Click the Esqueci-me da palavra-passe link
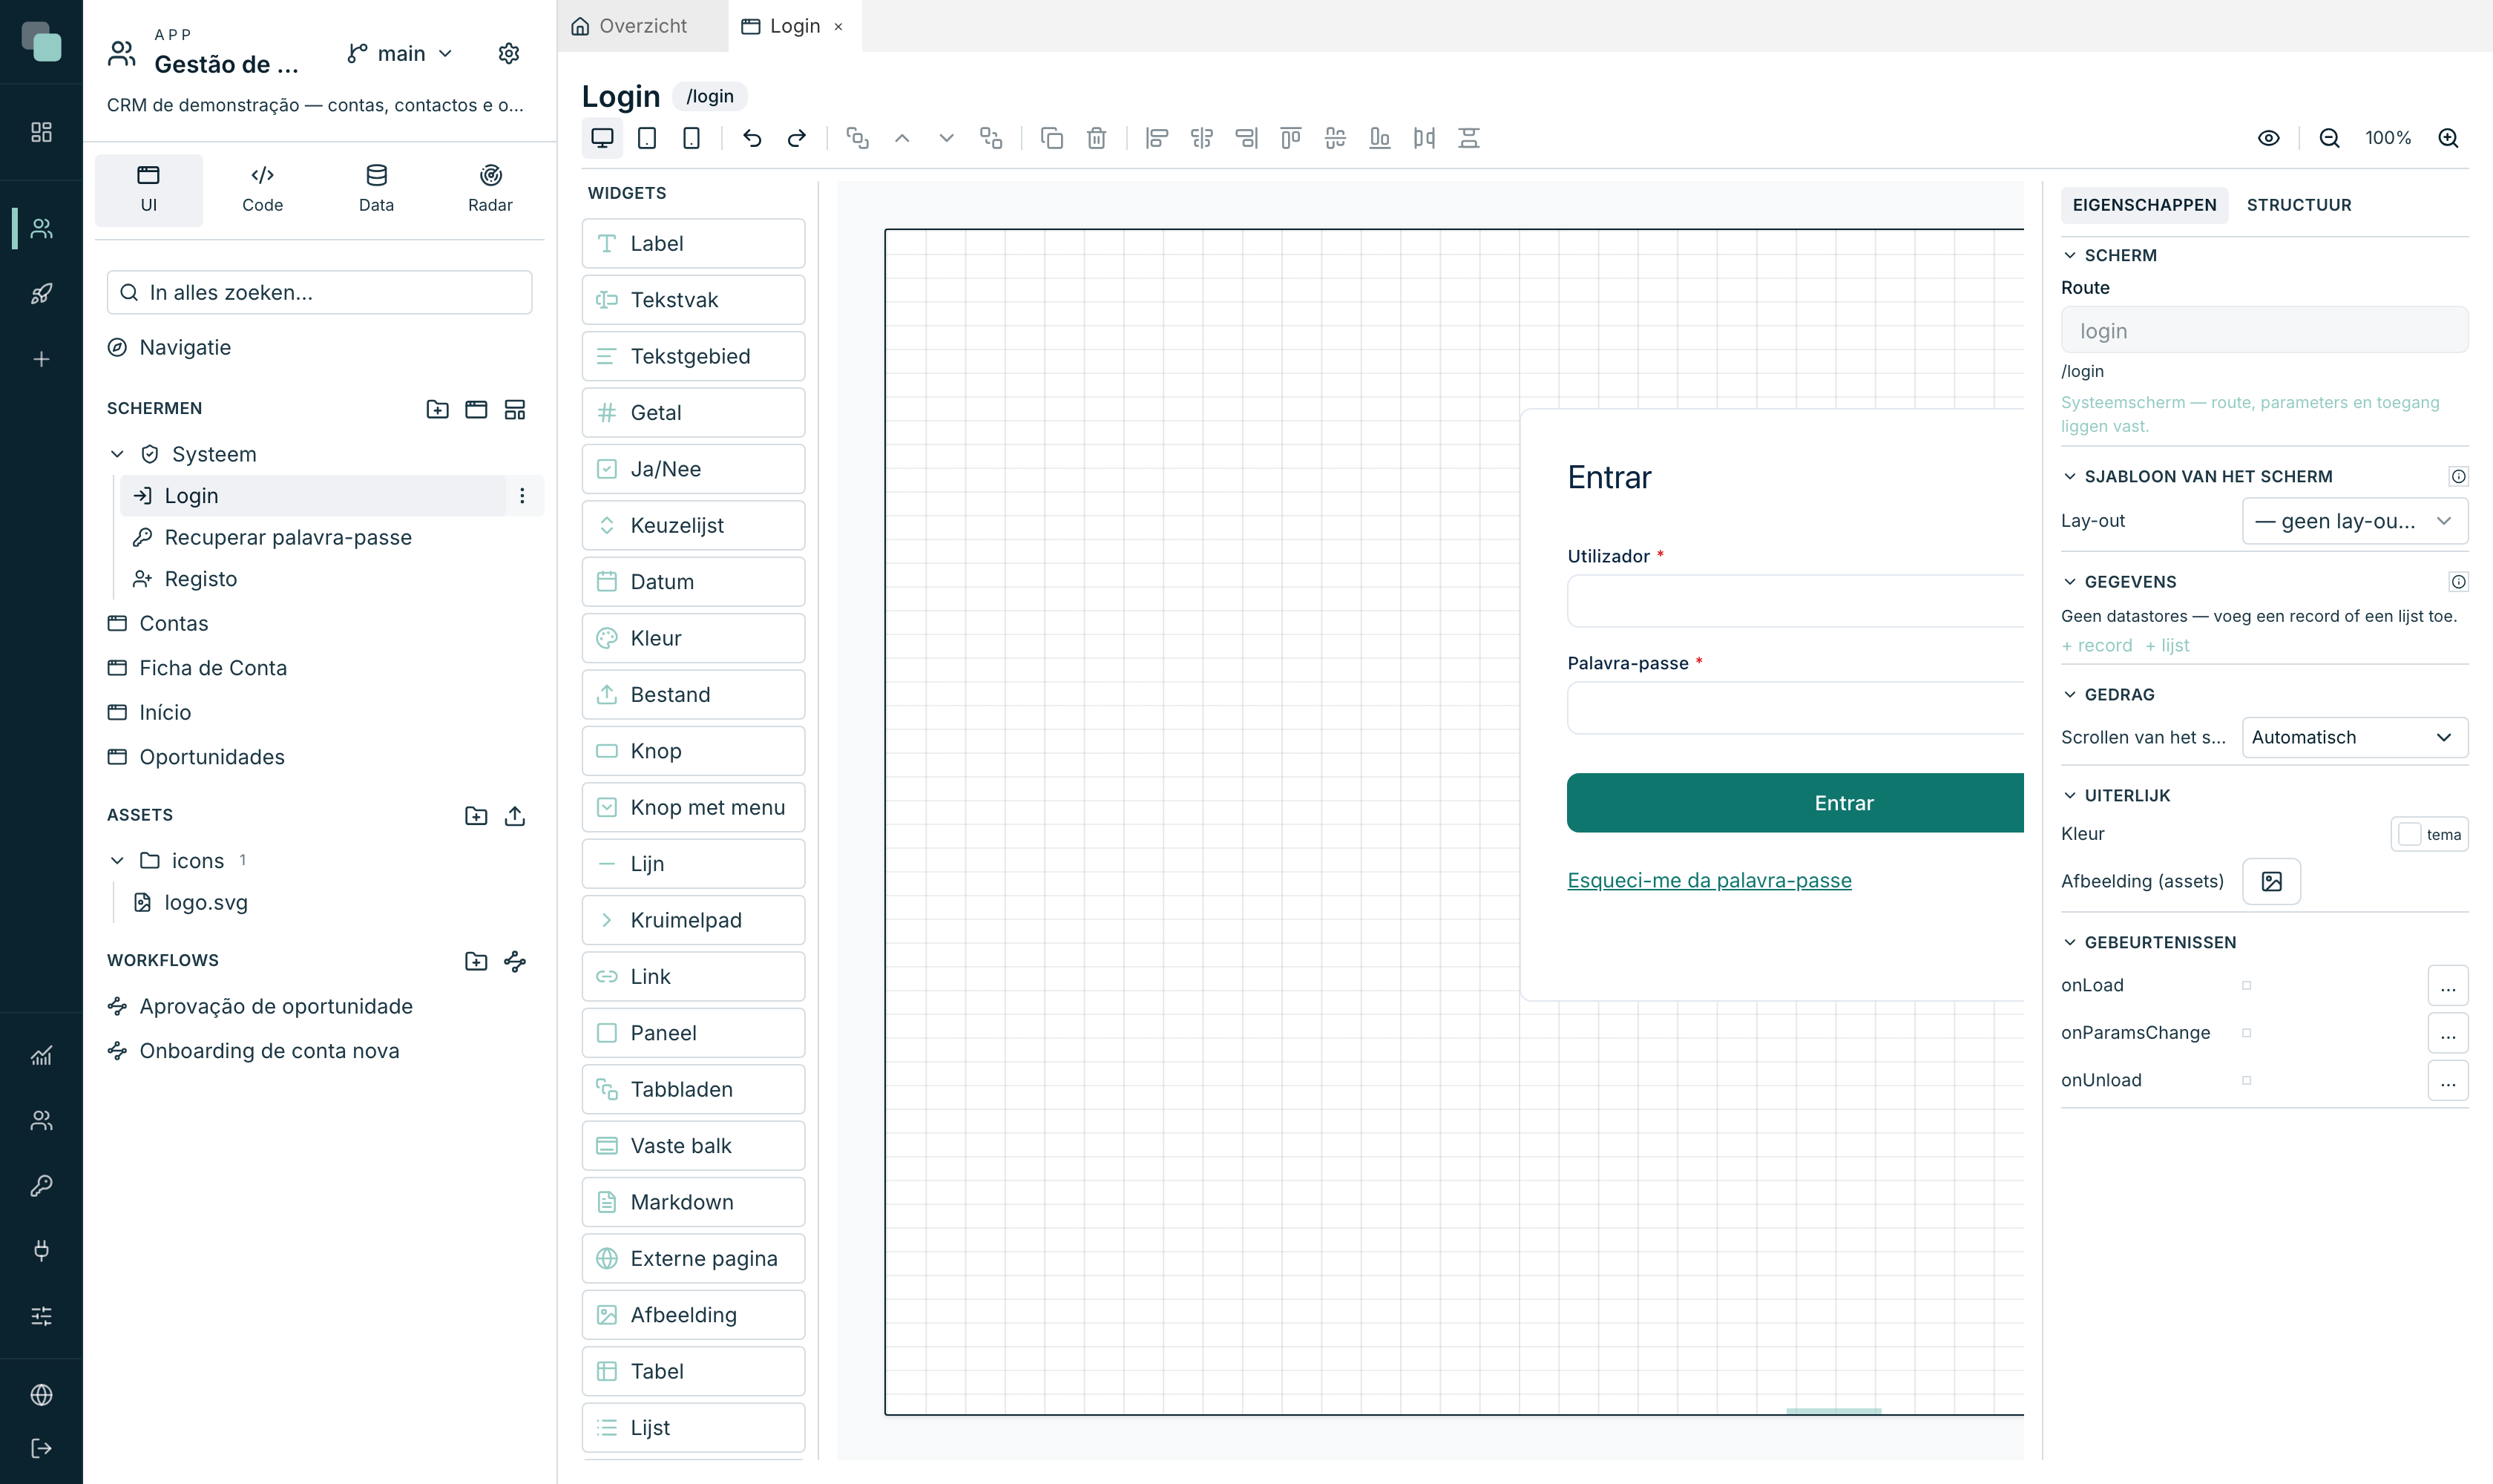This screenshot has height=1484, width=2493. 1709,881
